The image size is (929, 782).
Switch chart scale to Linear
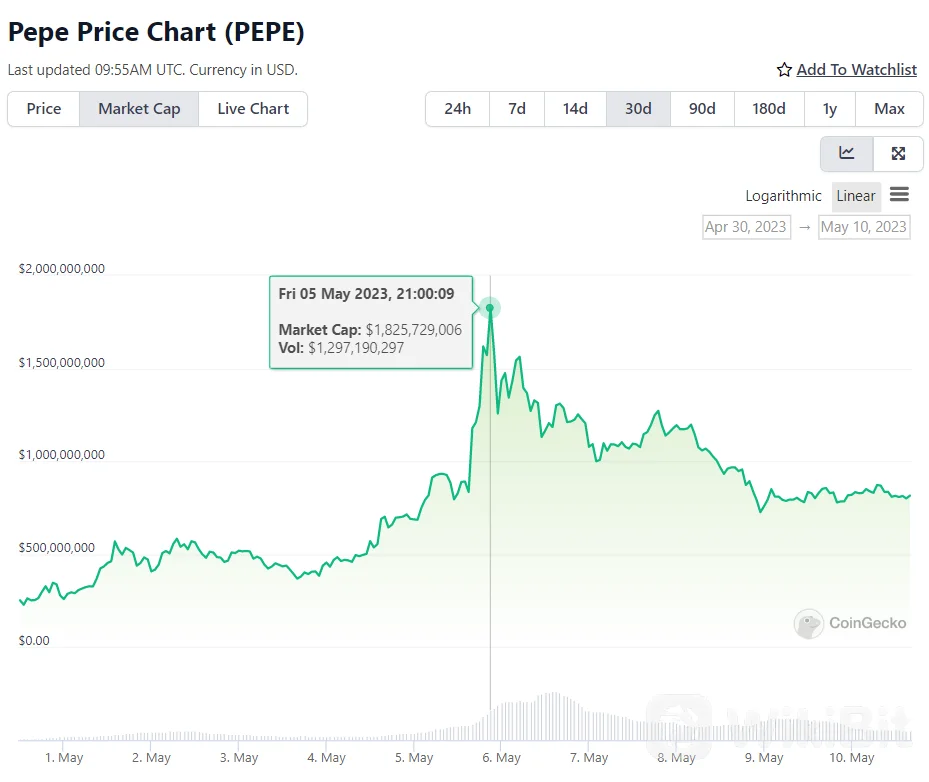[856, 196]
